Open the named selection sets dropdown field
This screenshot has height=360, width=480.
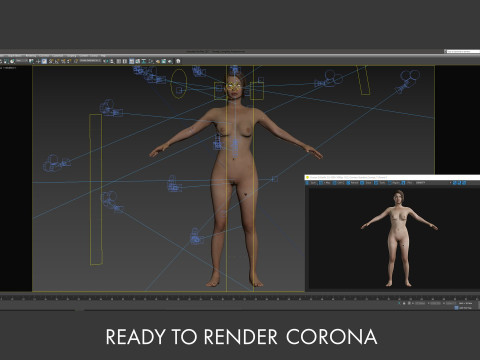coord(90,61)
